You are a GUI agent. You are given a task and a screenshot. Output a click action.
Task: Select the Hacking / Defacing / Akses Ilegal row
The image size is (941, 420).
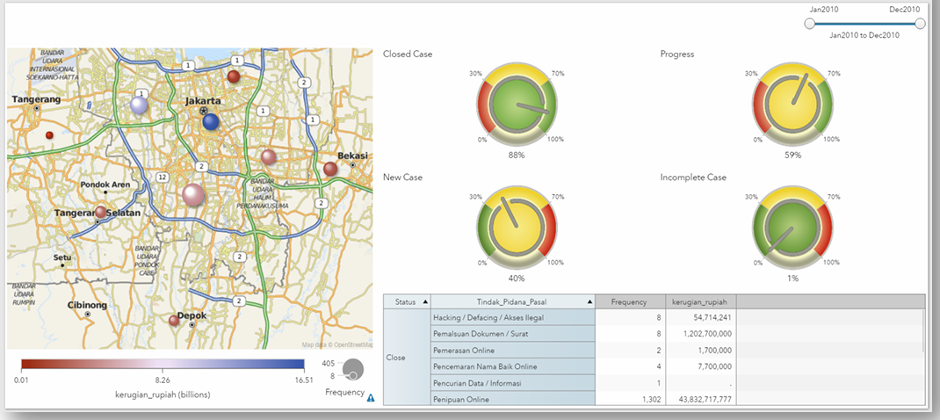coord(513,317)
